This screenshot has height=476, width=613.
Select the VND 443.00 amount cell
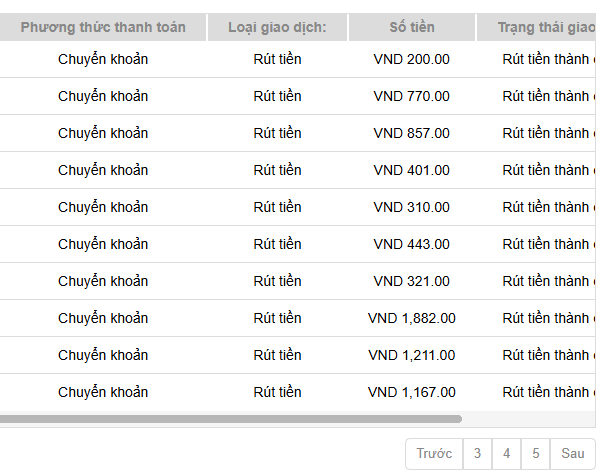click(x=412, y=244)
